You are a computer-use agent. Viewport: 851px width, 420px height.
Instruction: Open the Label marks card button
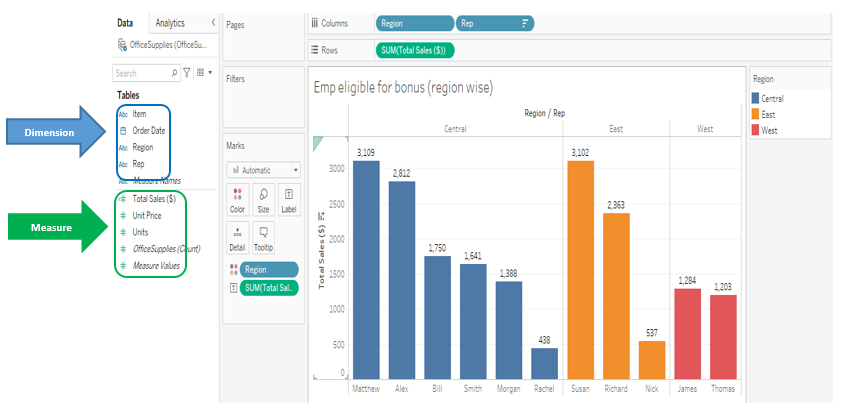coord(289,199)
